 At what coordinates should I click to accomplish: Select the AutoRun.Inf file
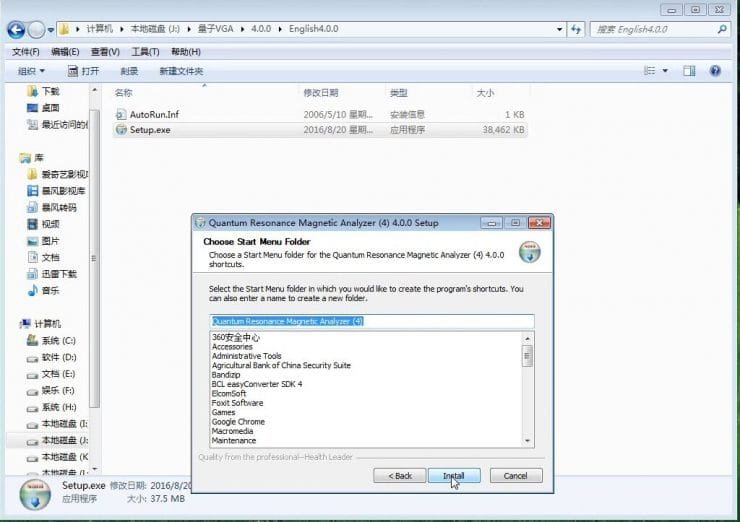tap(320, 114)
